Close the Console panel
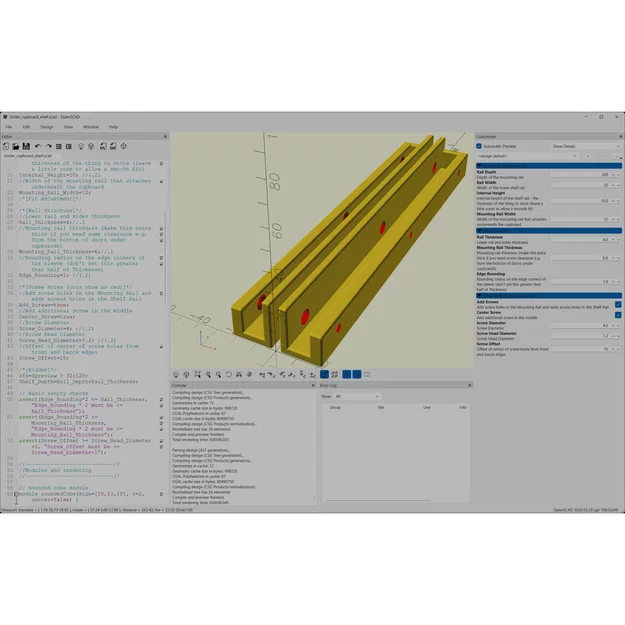The height and width of the screenshot is (625, 625). point(313,385)
